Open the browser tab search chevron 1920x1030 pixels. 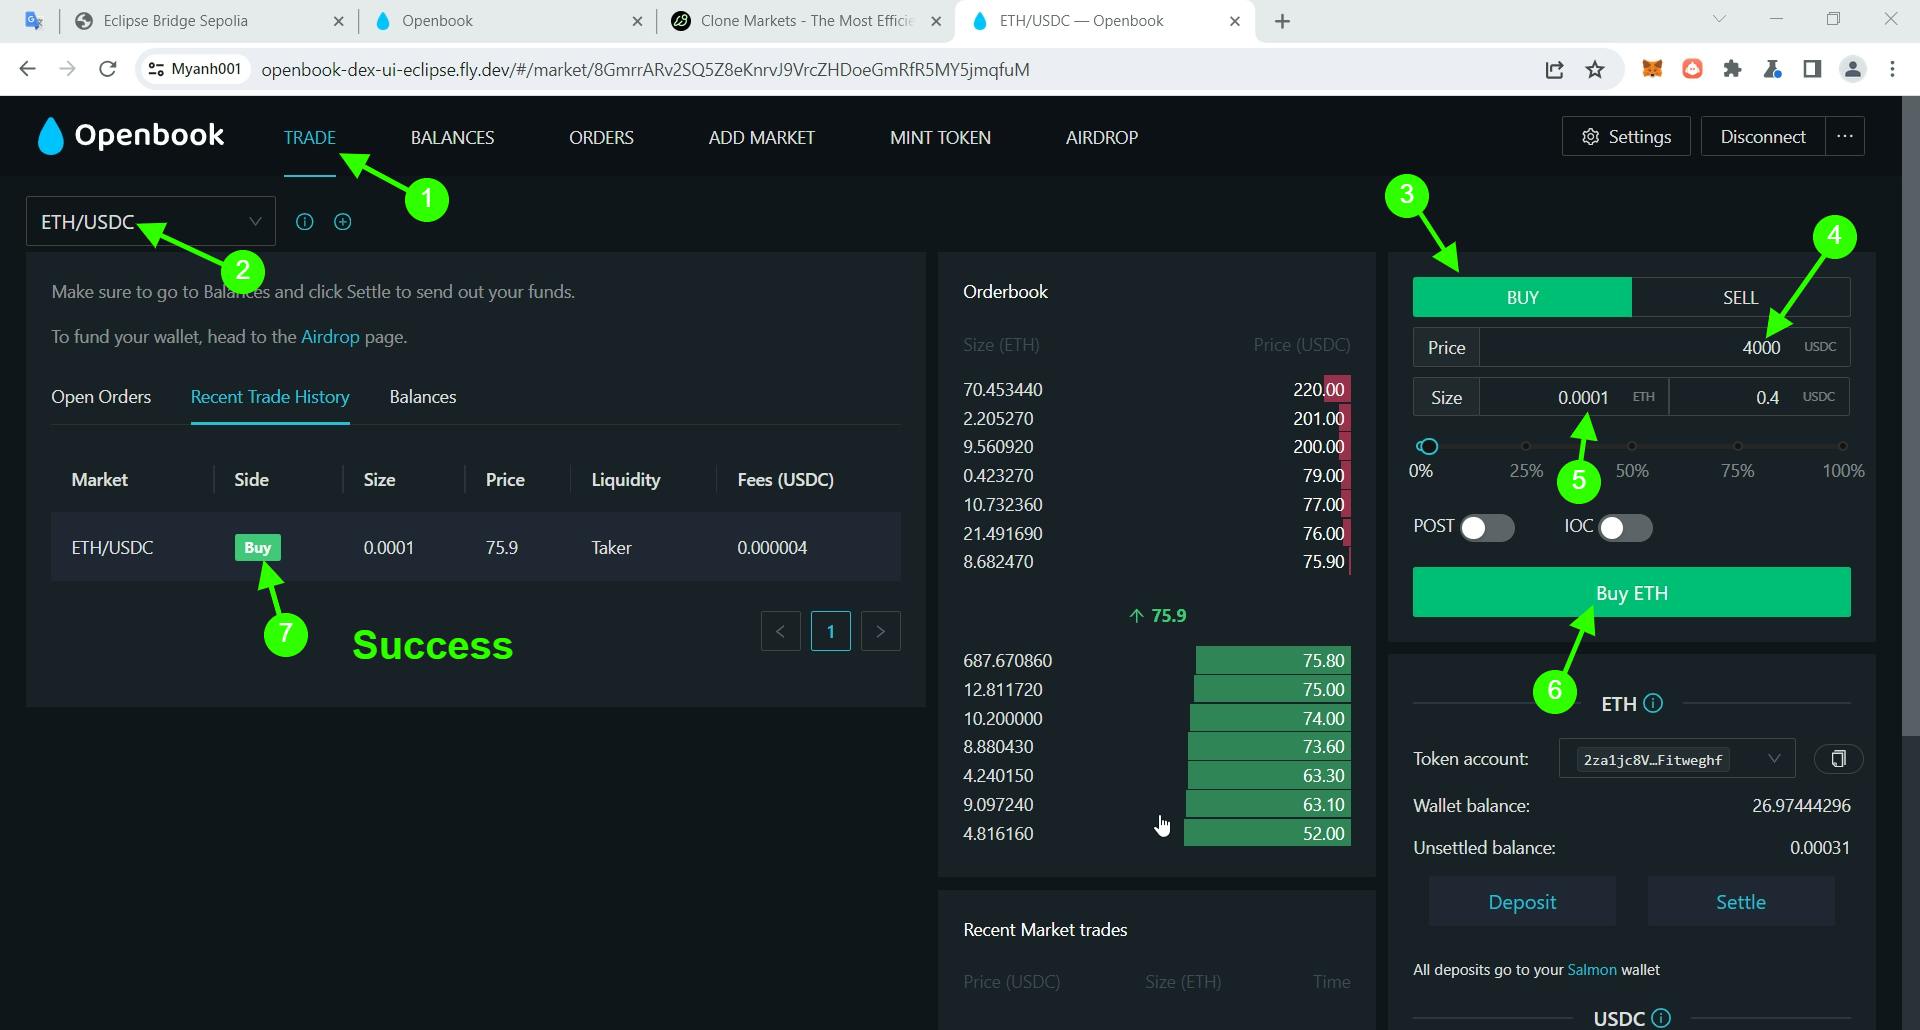[x=1719, y=19]
